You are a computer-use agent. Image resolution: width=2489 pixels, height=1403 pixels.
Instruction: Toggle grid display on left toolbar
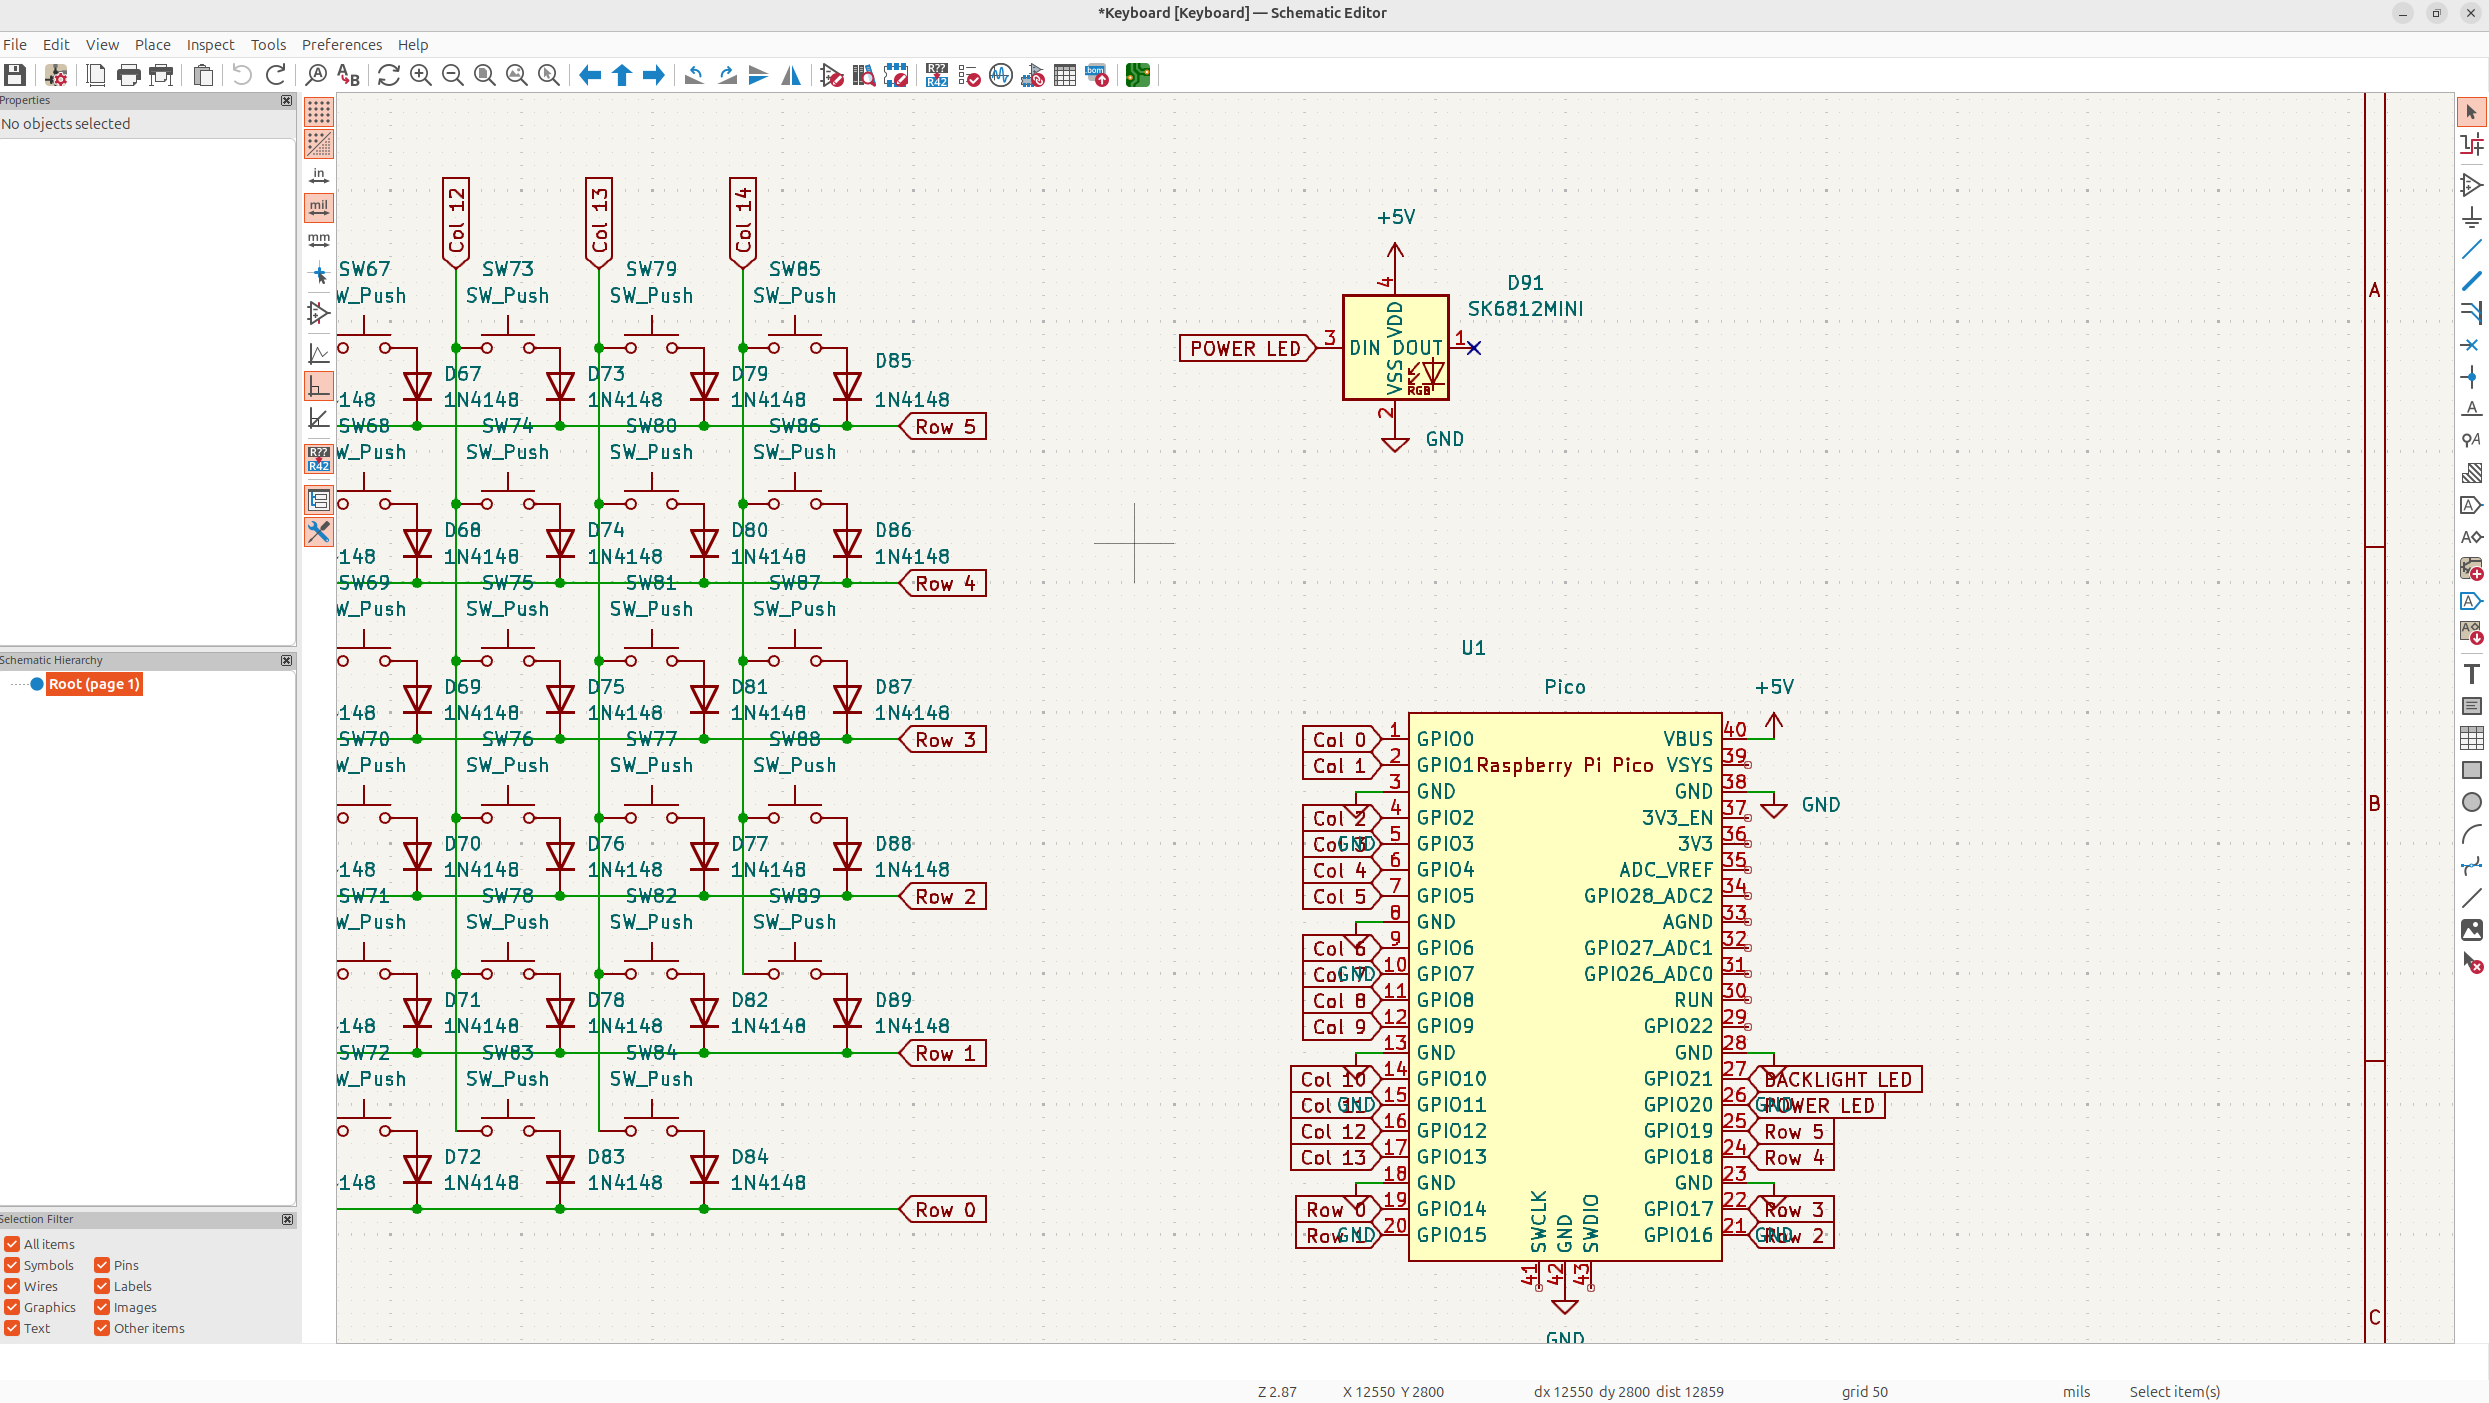[319, 112]
